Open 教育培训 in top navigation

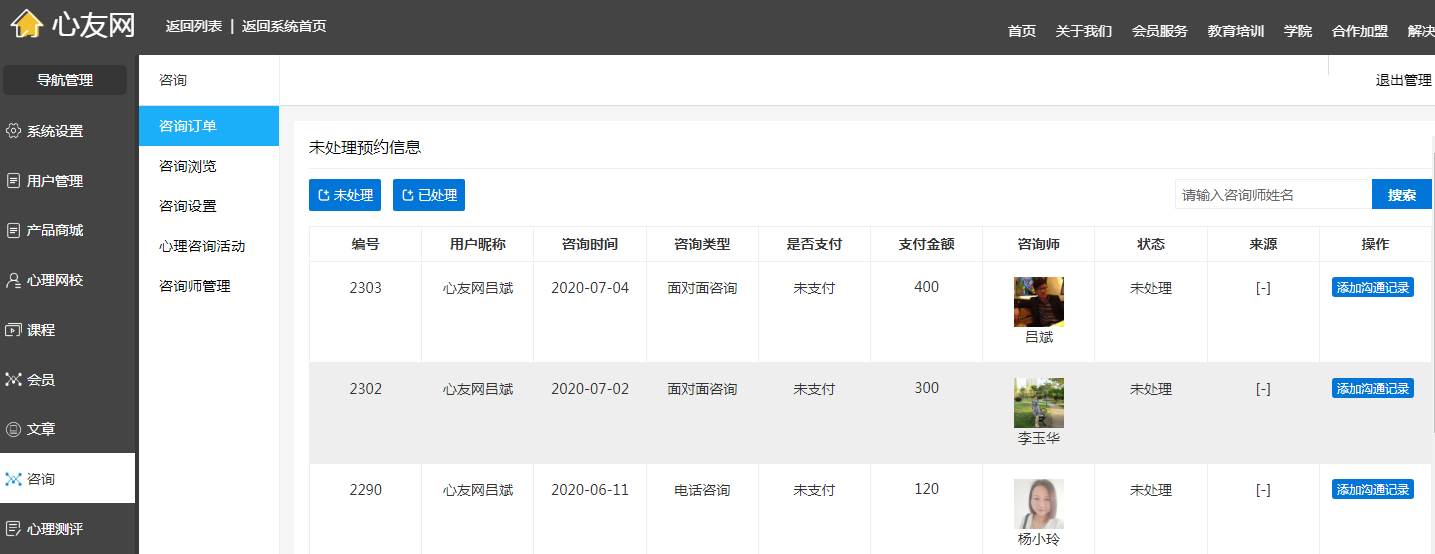1236,31
